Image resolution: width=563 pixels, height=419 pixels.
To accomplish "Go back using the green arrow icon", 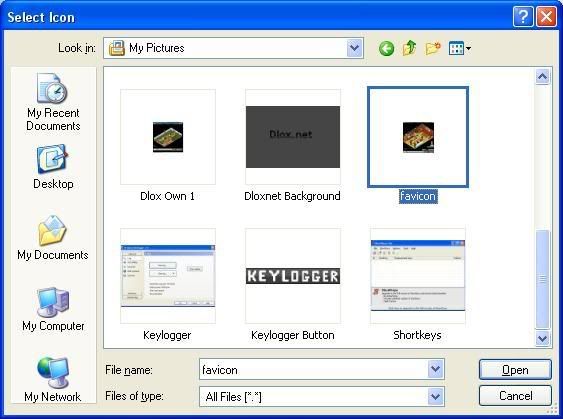I will (386, 48).
